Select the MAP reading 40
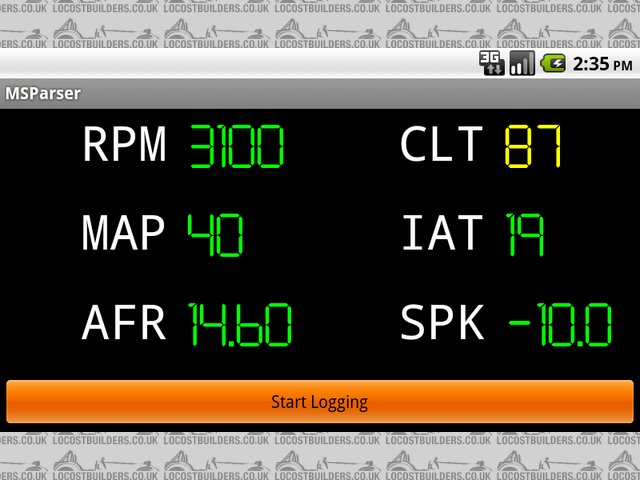 click(215, 235)
